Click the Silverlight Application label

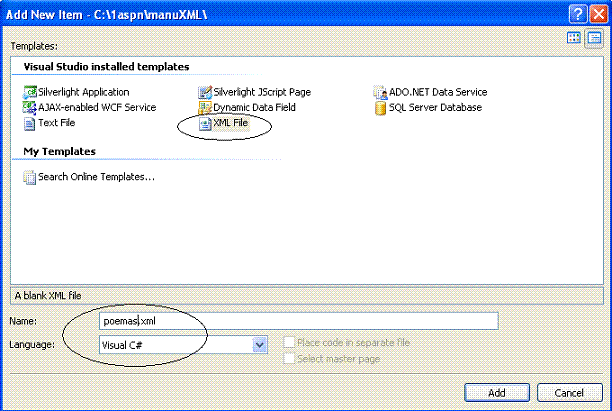click(84, 92)
